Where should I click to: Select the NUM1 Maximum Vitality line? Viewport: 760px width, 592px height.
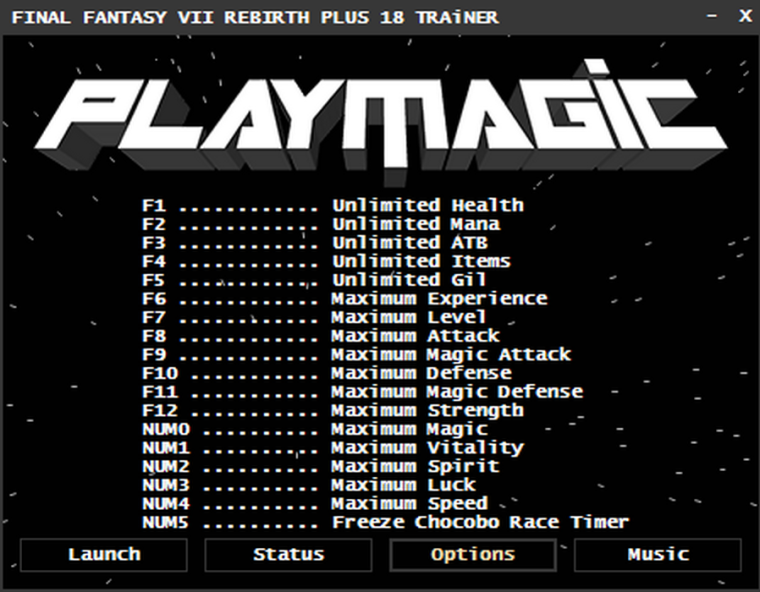click(333, 448)
